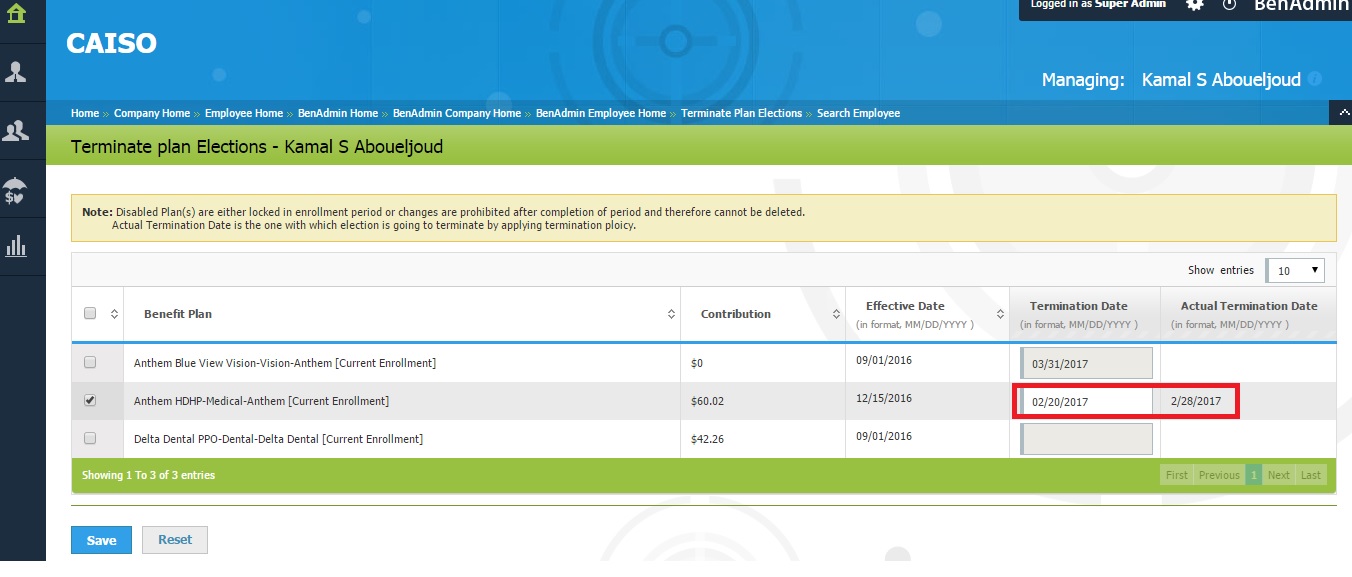Uncheck the Anthem HDHP-Medical checkbox
Screen dimensions: 1352x577
[90, 400]
